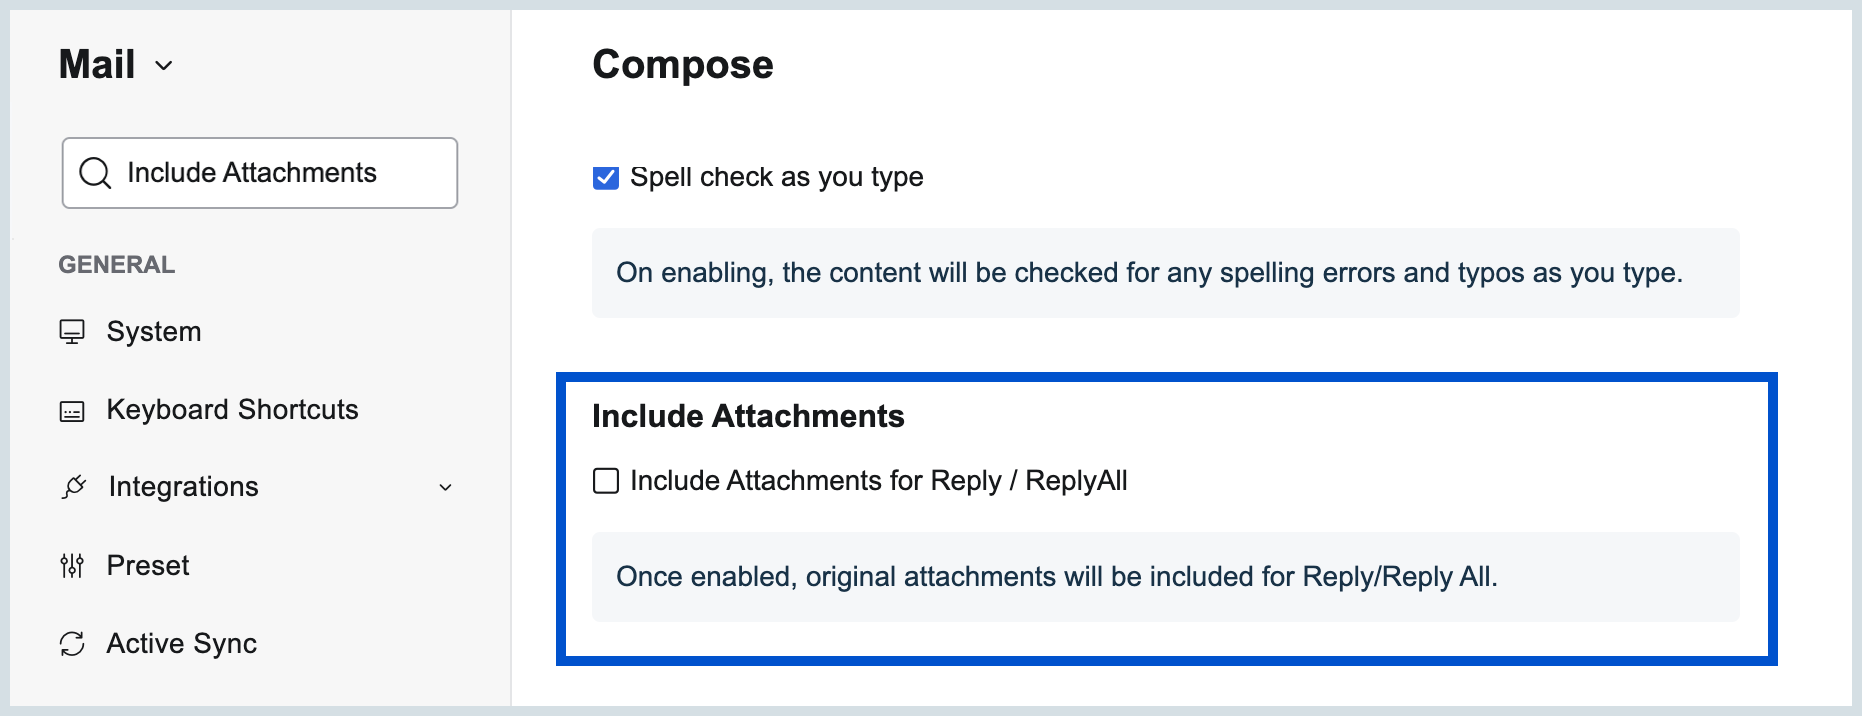Uncheck the blue spell check box
This screenshot has width=1862, height=716.
tap(605, 176)
